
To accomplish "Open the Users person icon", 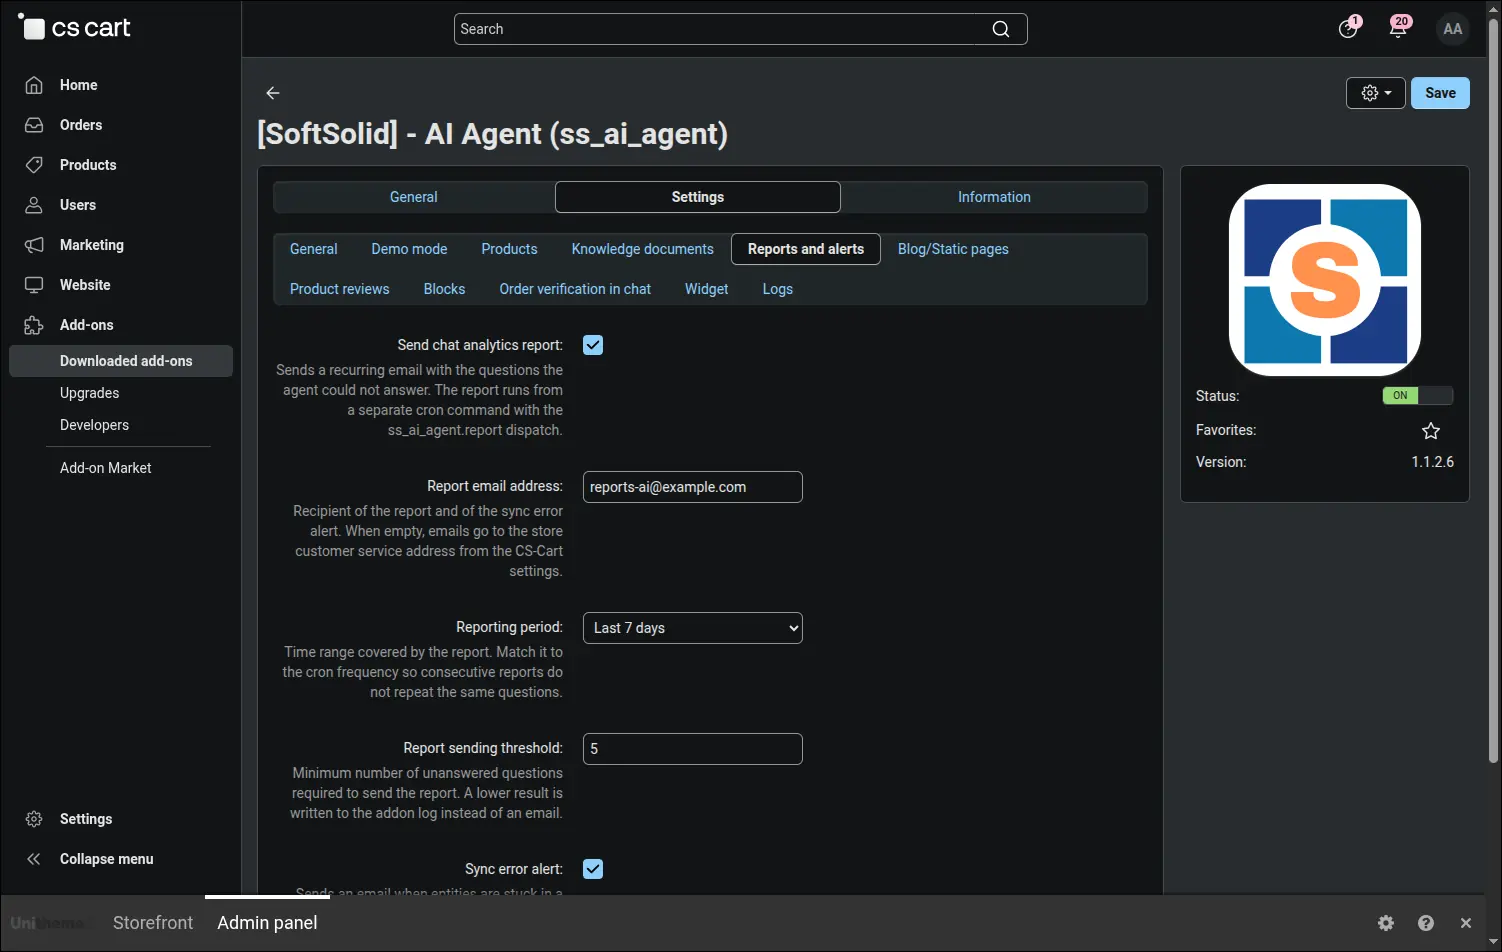I will 34,205.
